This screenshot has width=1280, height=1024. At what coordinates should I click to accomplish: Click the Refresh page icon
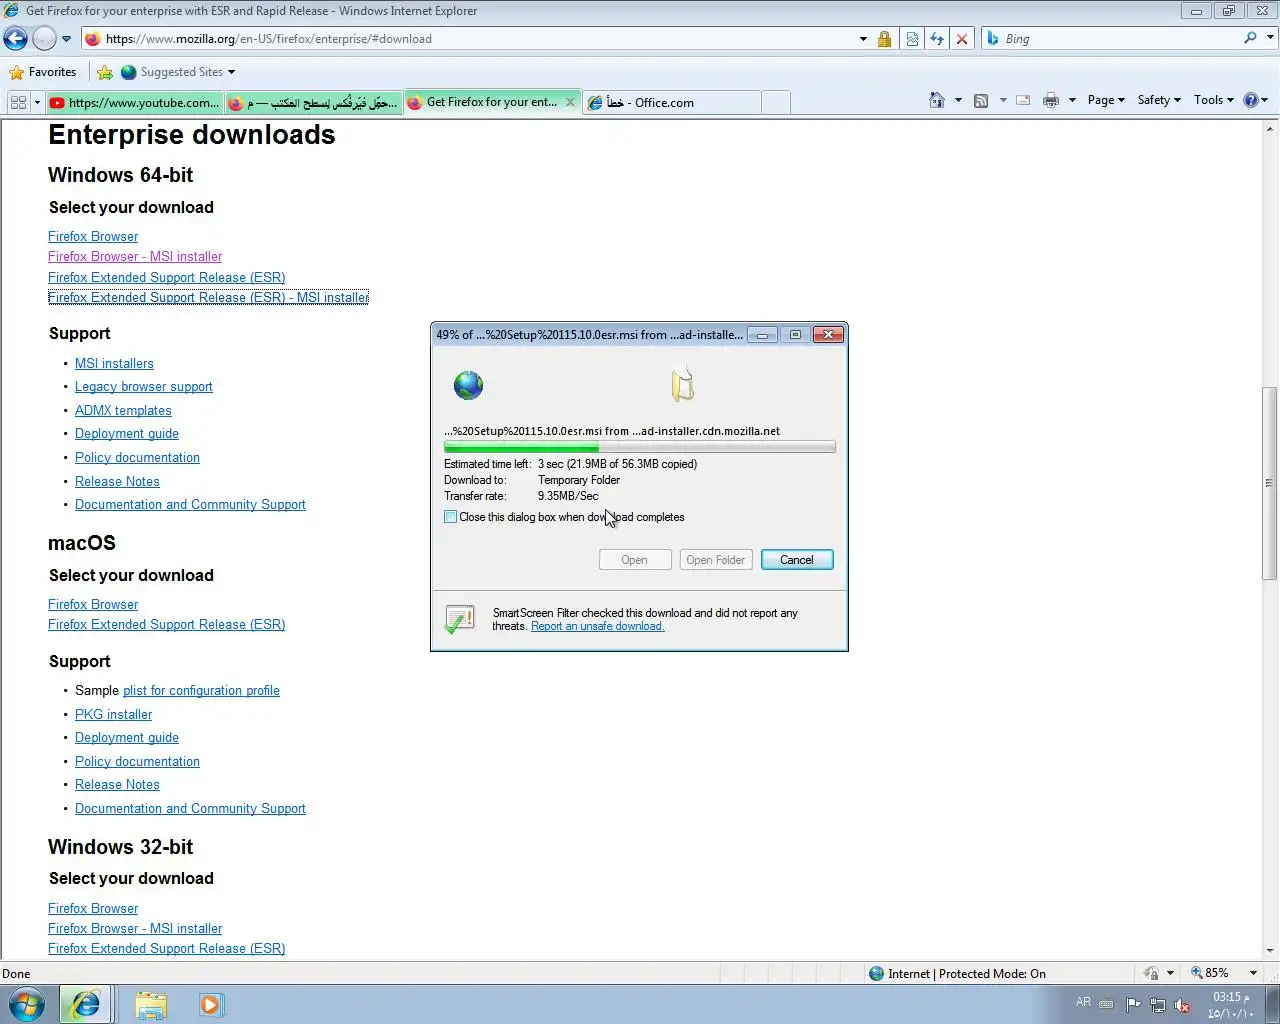(937, 39)
